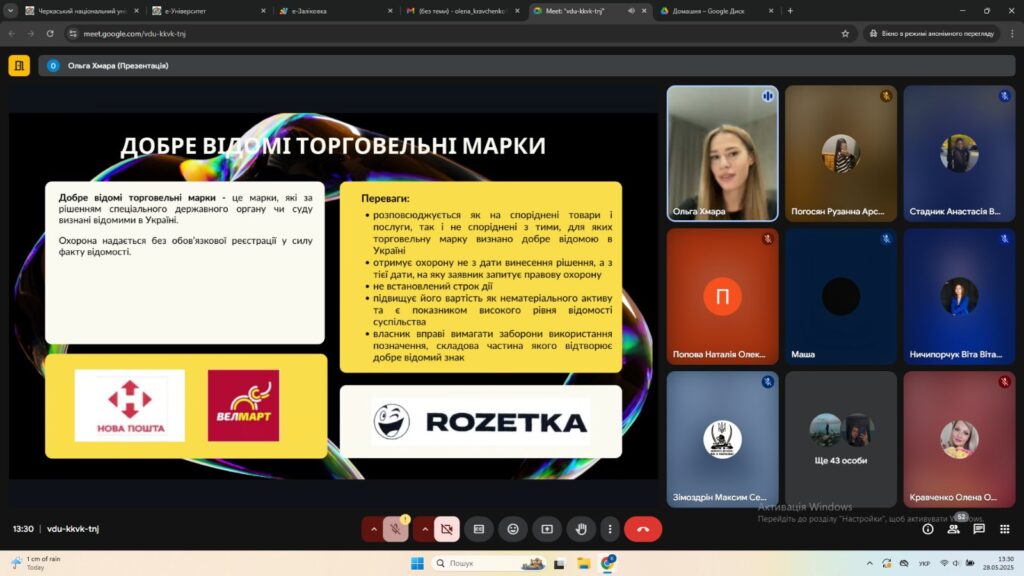1024x576 pixels.
Task: Click the present screen (share) icon
Action: coord(547,529)
